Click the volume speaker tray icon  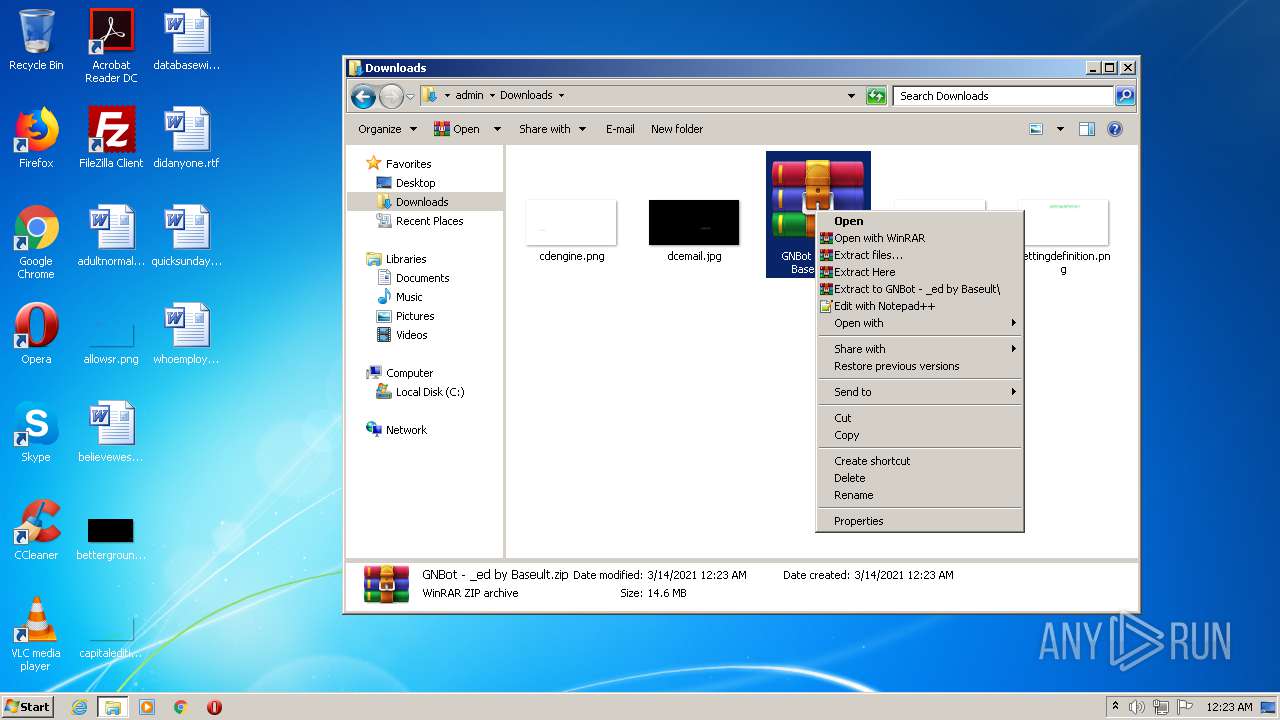(x=1136, y=707)
